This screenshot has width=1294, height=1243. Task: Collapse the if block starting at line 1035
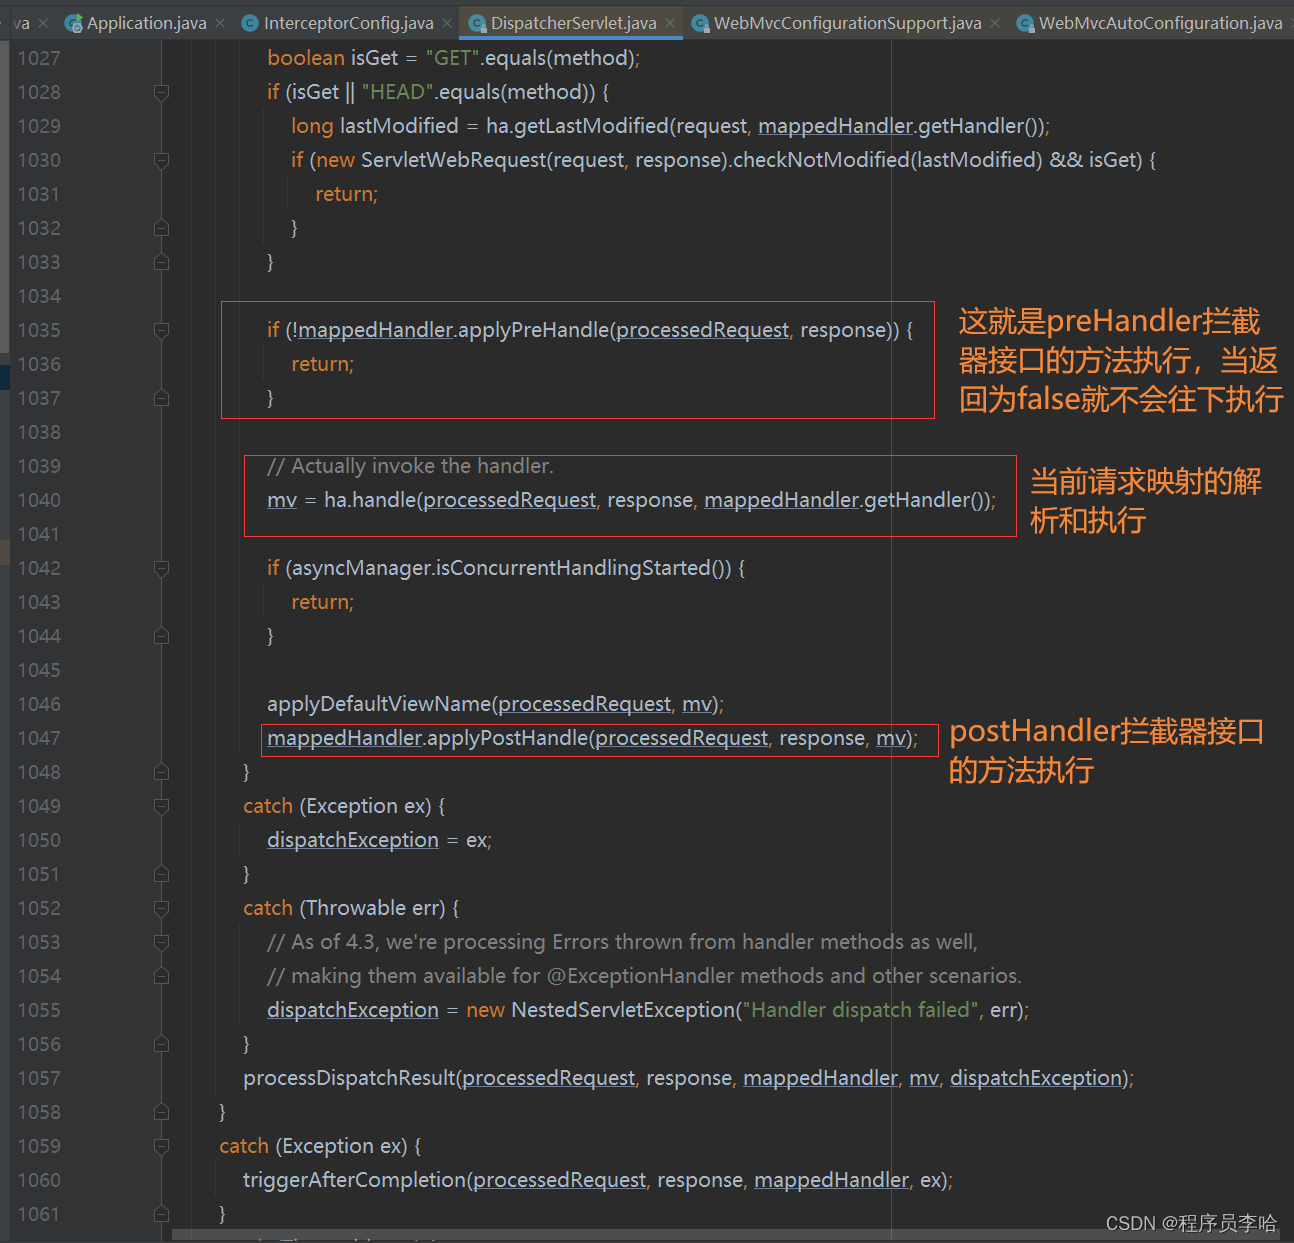click(x=161, y=330)
